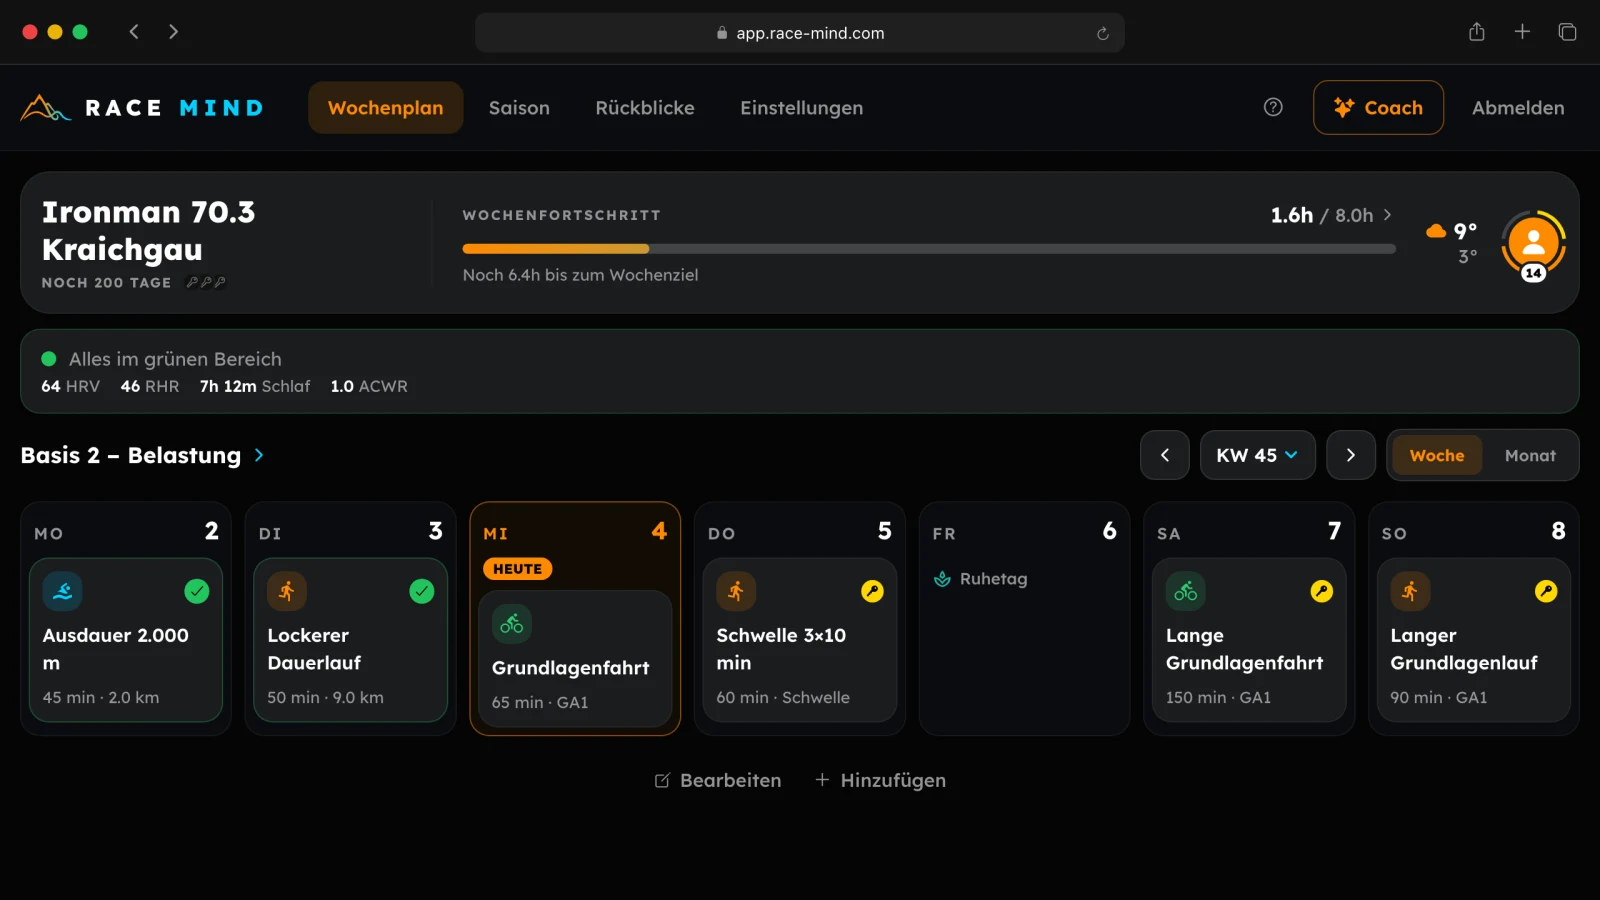
Task: Go to next week arrow
Action: 1351,455
